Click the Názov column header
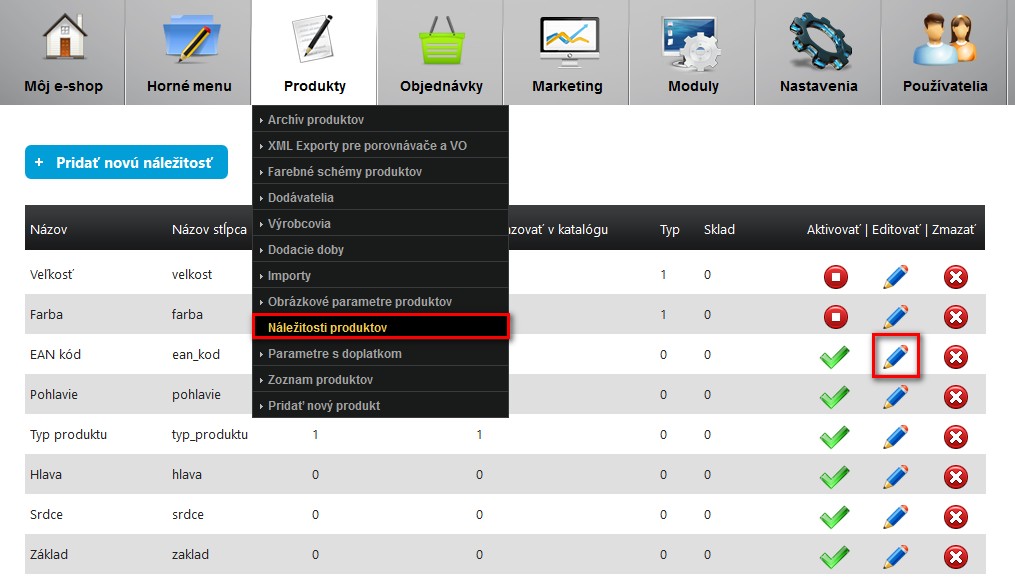The image size is (1015, 577). [x=49, y=229]
